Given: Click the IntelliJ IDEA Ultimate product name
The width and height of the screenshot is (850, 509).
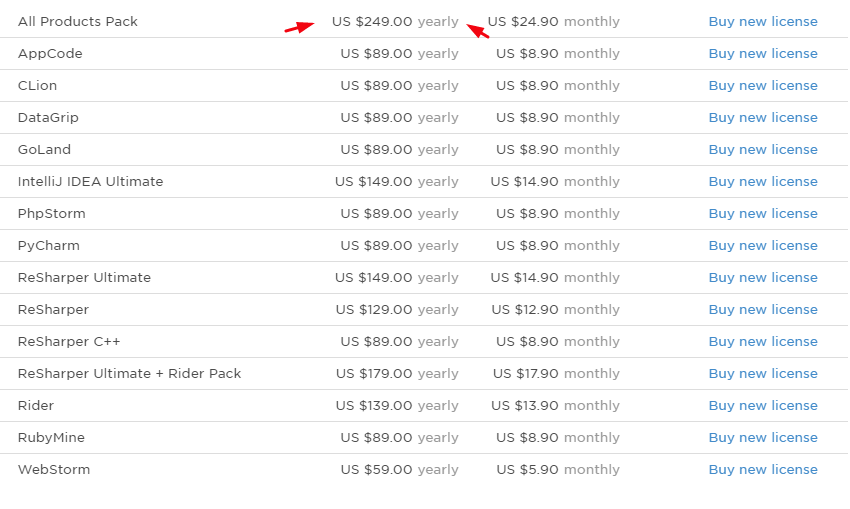Looking at the screenshot, I should tap(91, 182).
